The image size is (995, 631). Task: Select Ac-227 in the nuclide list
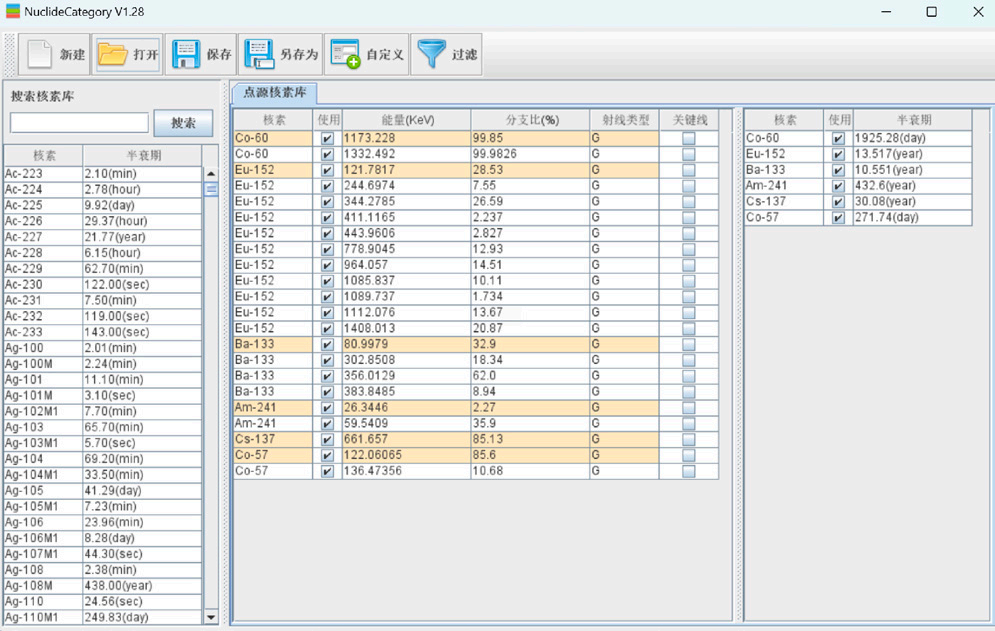pos(43,237)
